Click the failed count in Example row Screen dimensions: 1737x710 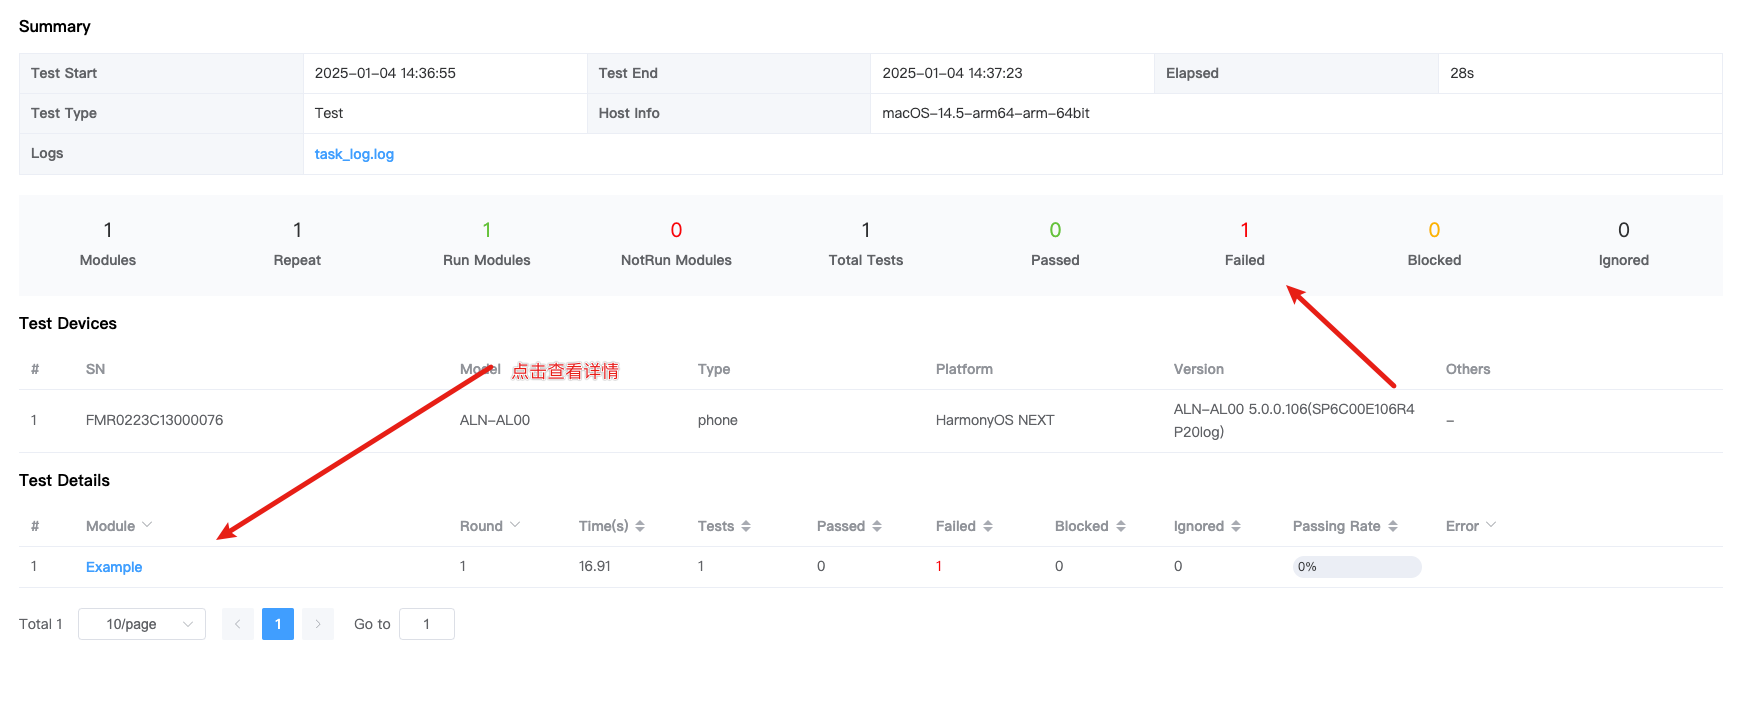tap(939, 567)
